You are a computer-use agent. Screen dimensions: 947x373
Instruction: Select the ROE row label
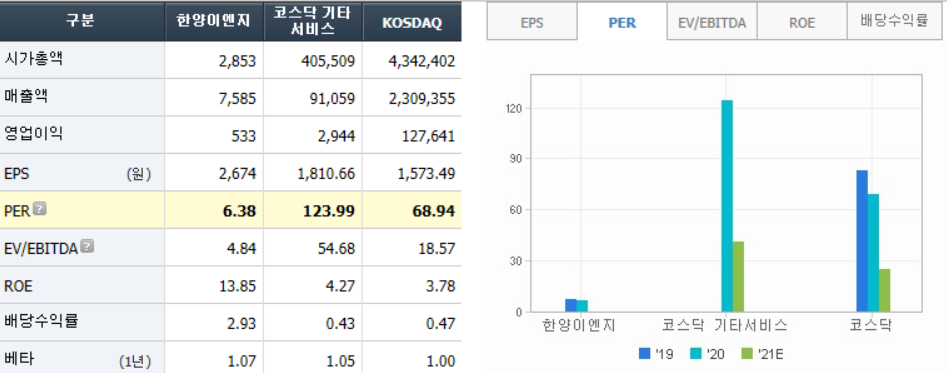18,286
